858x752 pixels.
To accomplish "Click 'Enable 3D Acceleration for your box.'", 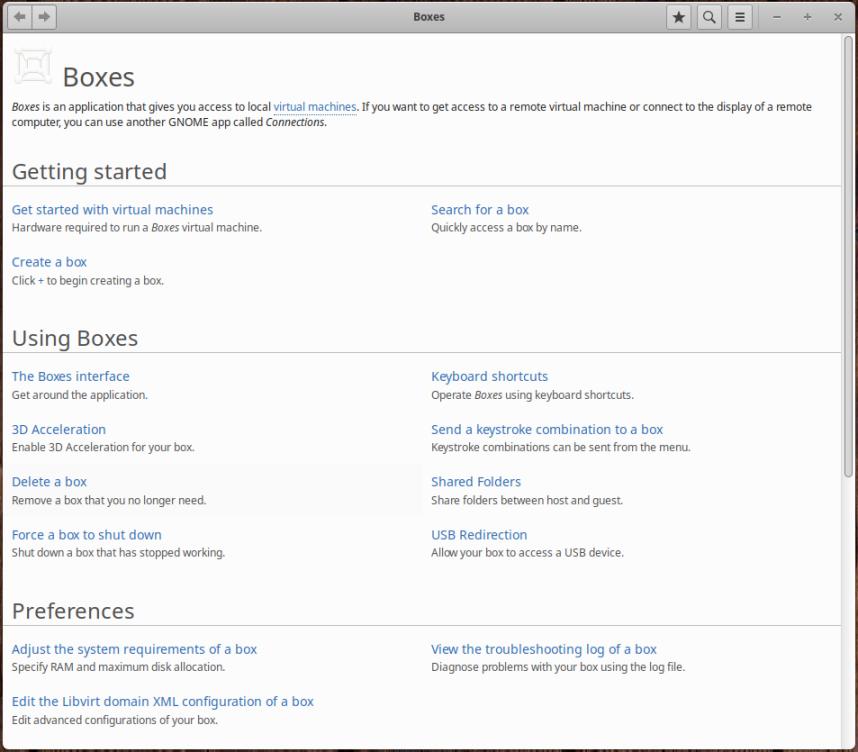I will point(103,447).
